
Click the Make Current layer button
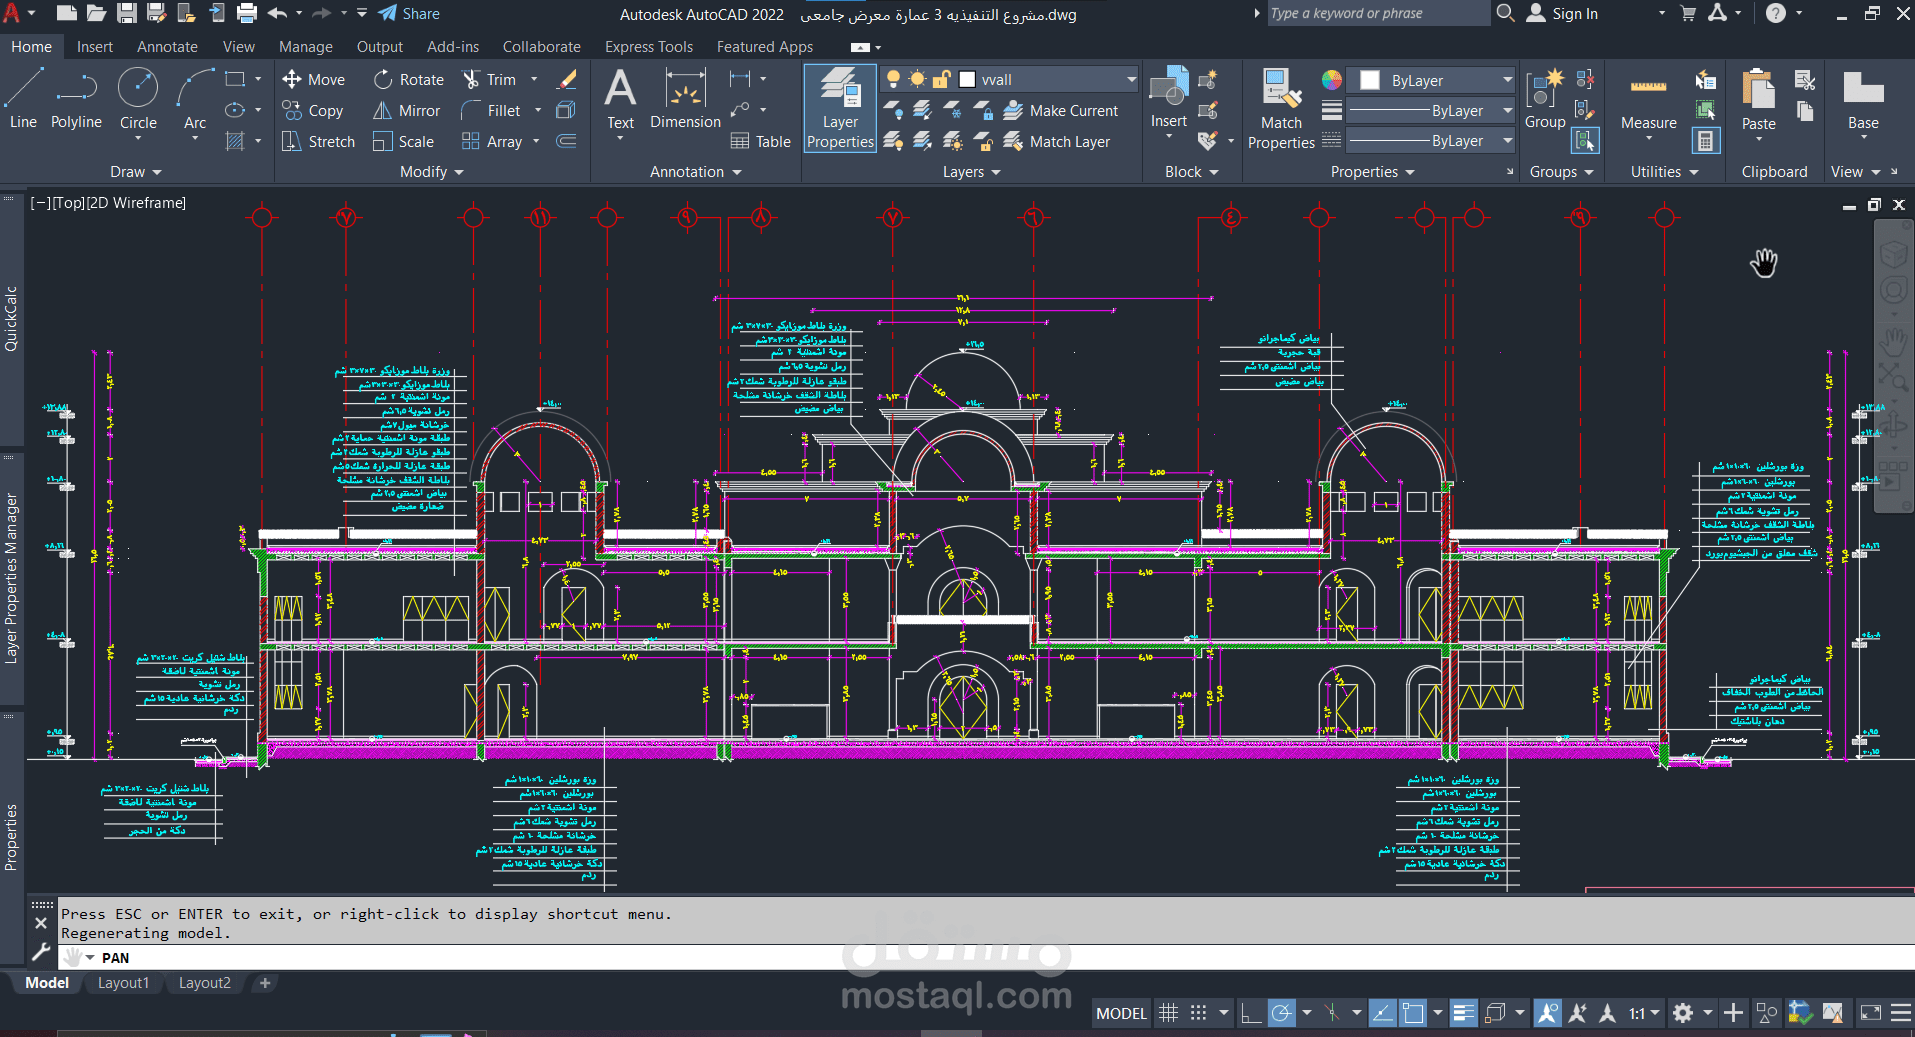click(x=1061, y=111)
